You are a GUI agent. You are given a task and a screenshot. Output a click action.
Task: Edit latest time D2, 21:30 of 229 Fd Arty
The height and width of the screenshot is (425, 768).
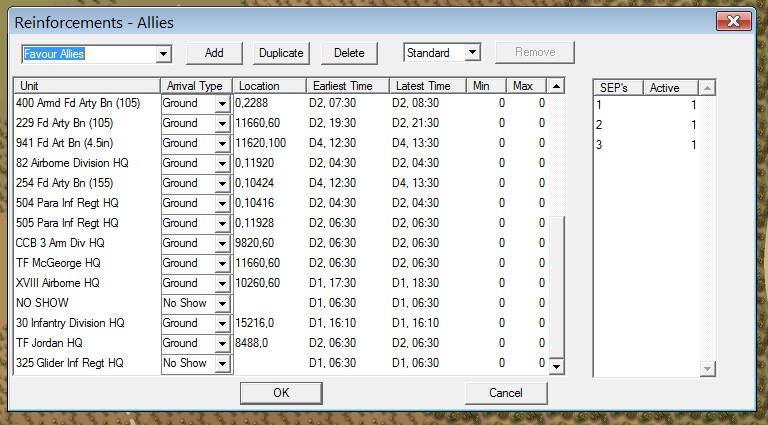tap(415, 123)
